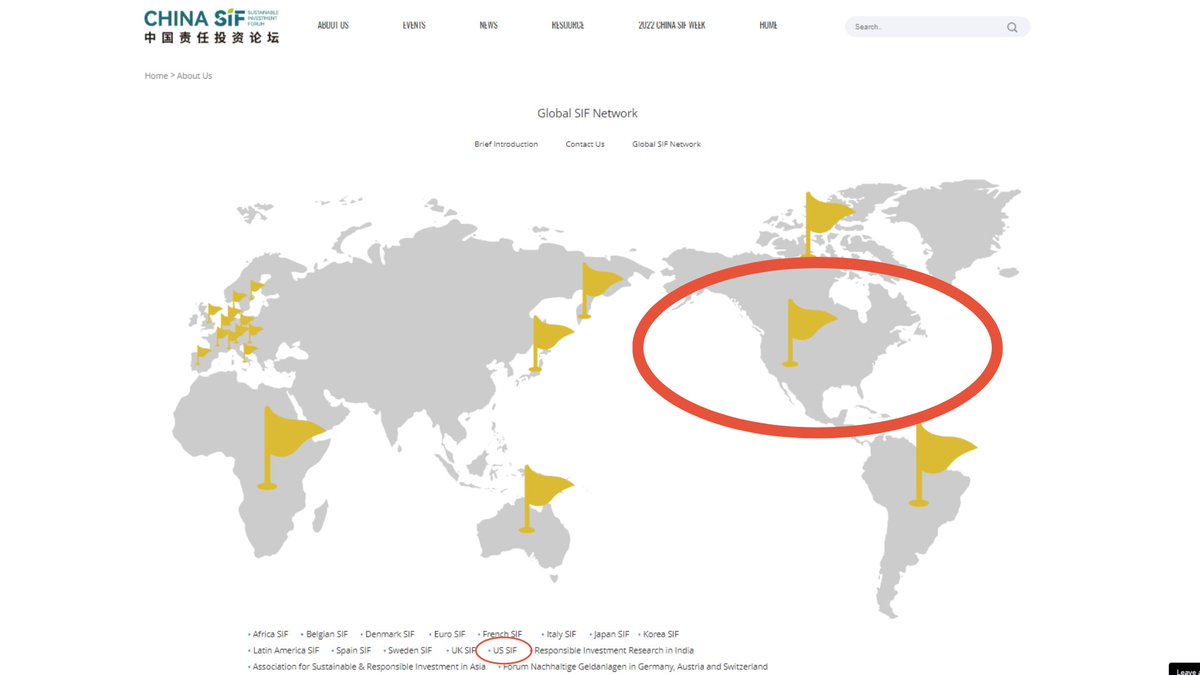
Task: Open the About Us menu
Action: coord(333,25)
